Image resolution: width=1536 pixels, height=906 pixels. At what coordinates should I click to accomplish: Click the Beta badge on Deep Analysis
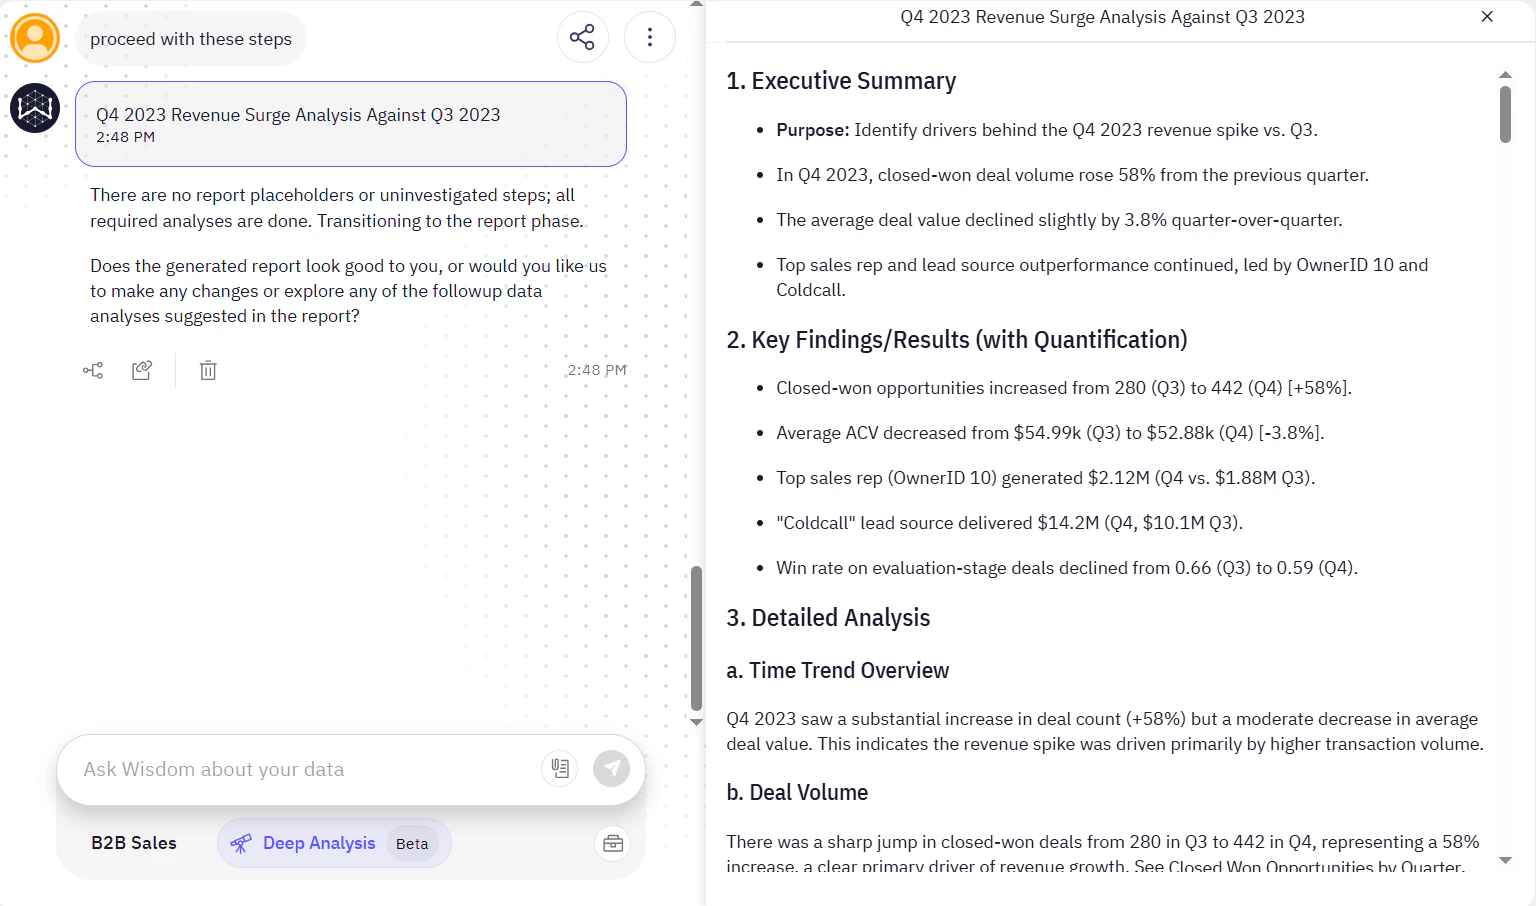(x=411, y=843)
